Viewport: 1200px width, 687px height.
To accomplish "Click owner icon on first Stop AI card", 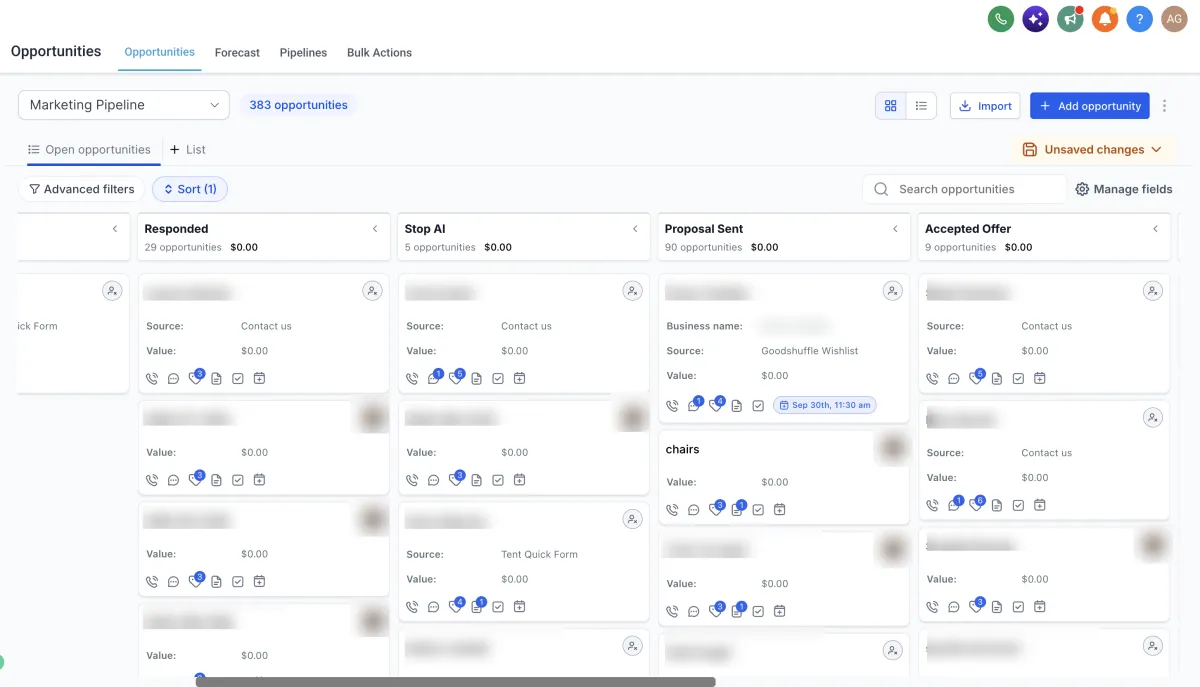I will point(632,291).
